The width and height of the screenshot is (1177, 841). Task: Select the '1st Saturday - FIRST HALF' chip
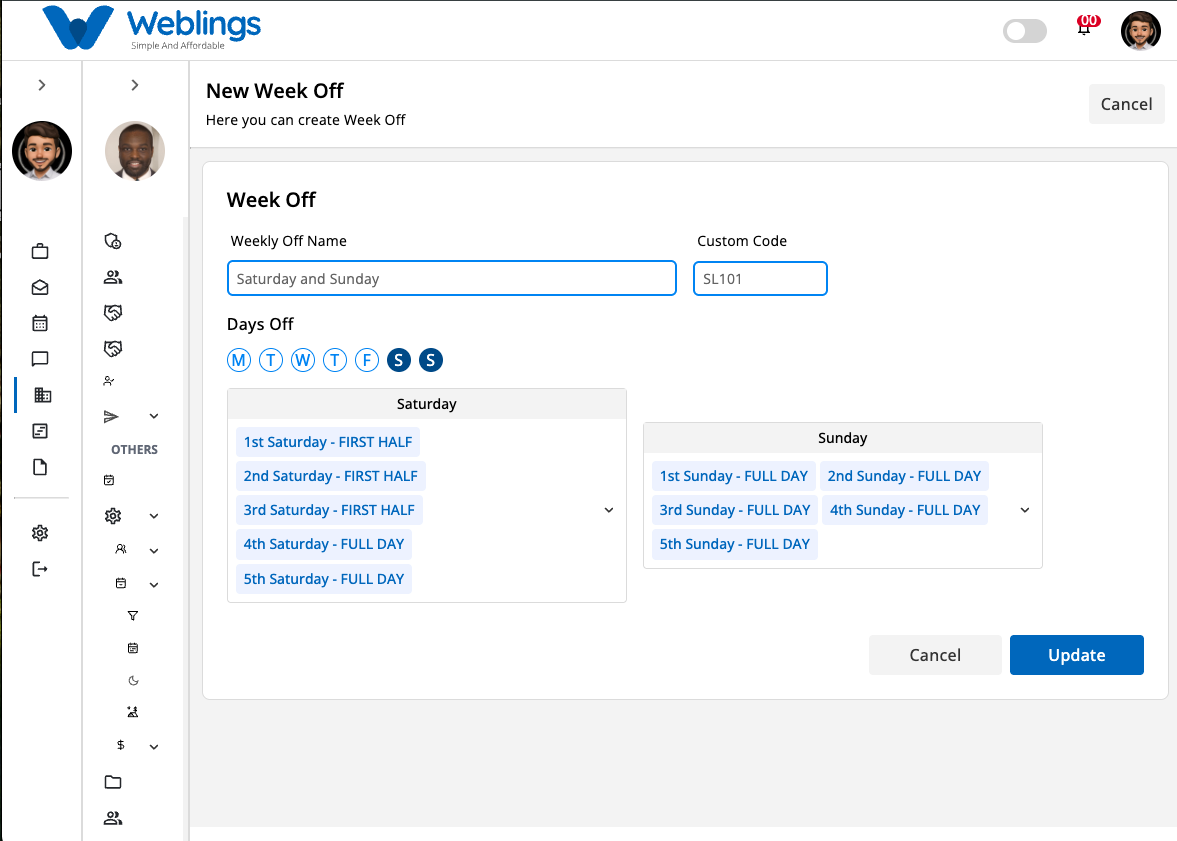[328, 442]
